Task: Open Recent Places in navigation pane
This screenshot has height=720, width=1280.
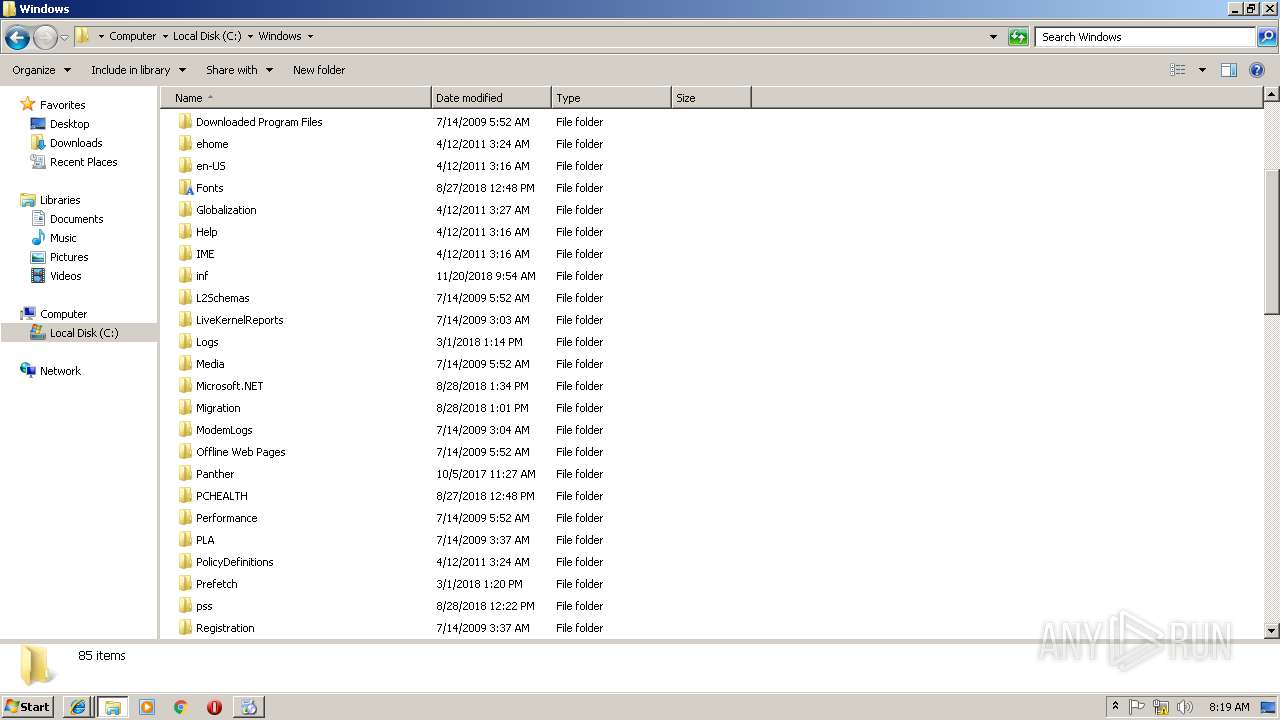Action: pos(83,162)
